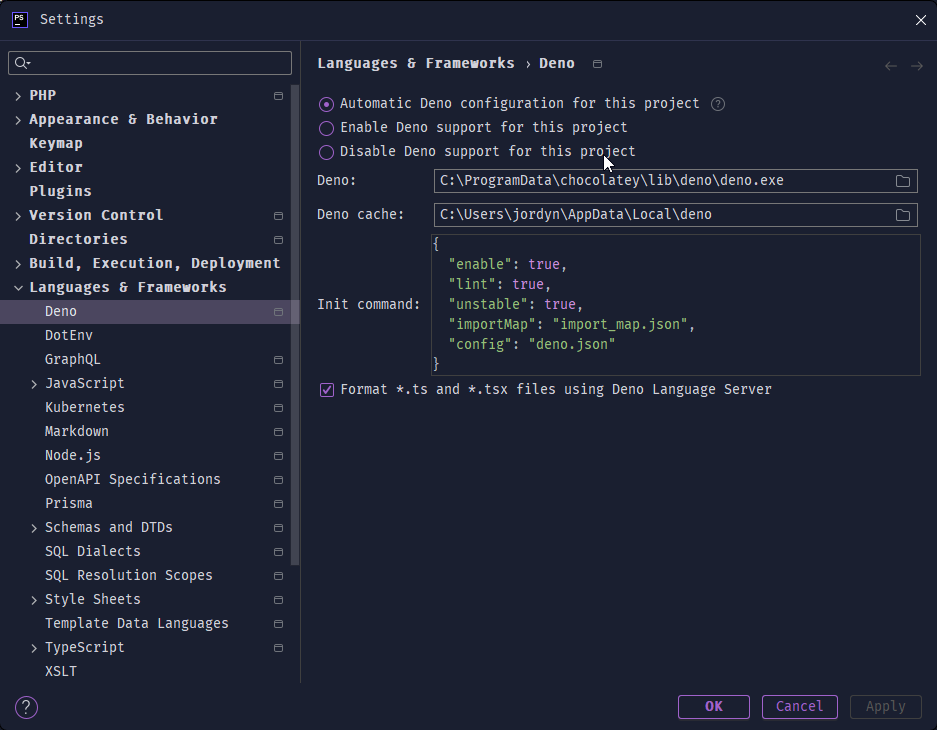Click project-scope icon on Version Control row
937x730 pixels.
(x=278, y=216)
